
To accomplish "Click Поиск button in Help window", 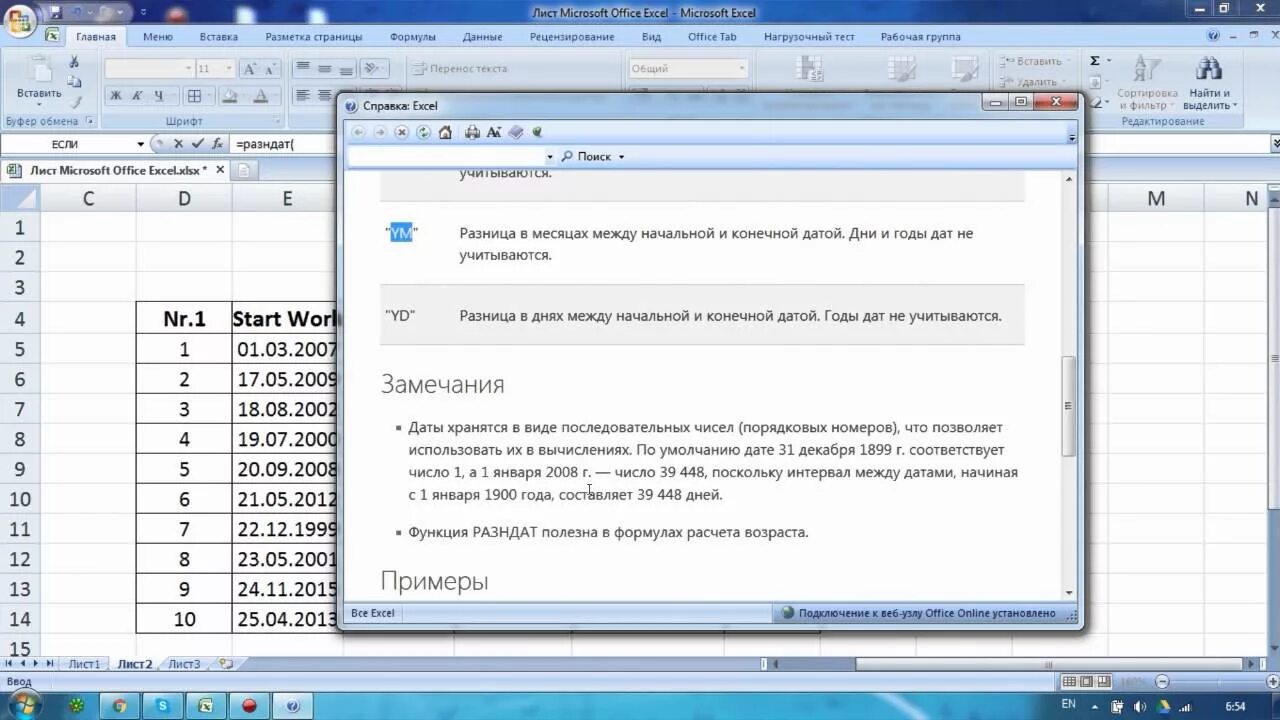I will coord(585,157).
